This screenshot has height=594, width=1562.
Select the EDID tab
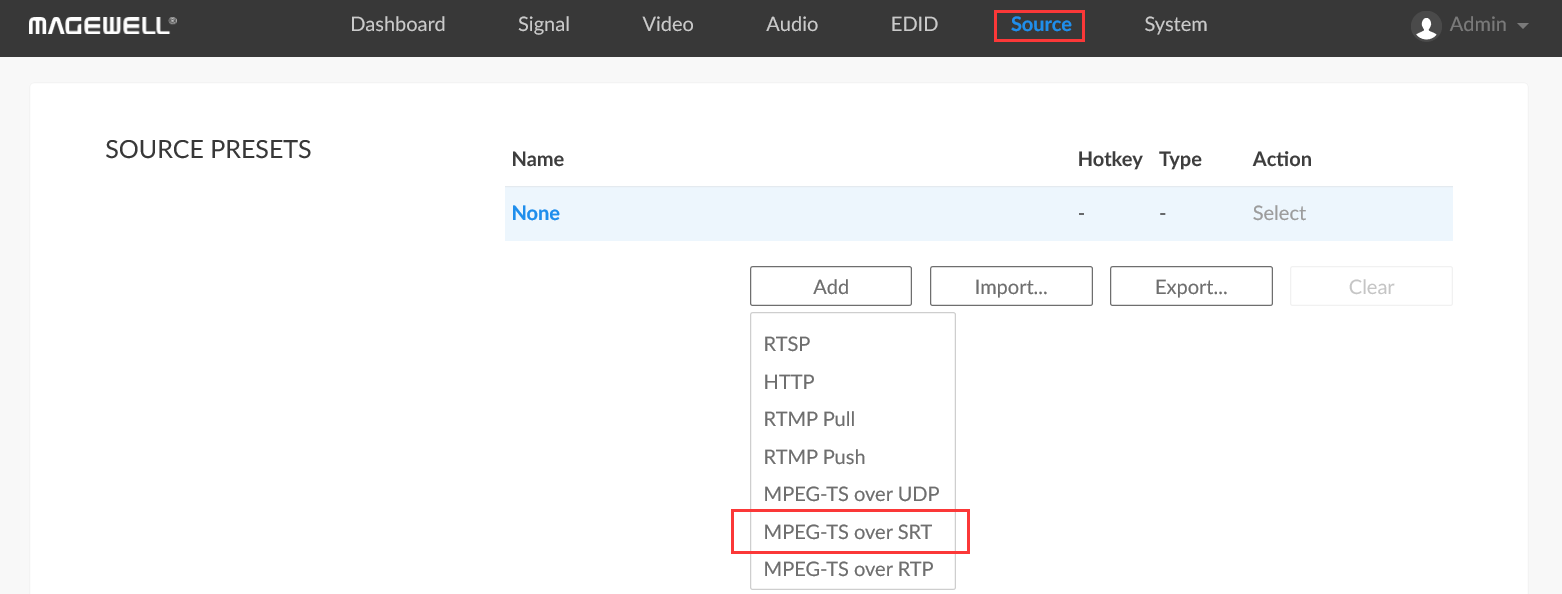pyautogui.click(x=914, y=25)
